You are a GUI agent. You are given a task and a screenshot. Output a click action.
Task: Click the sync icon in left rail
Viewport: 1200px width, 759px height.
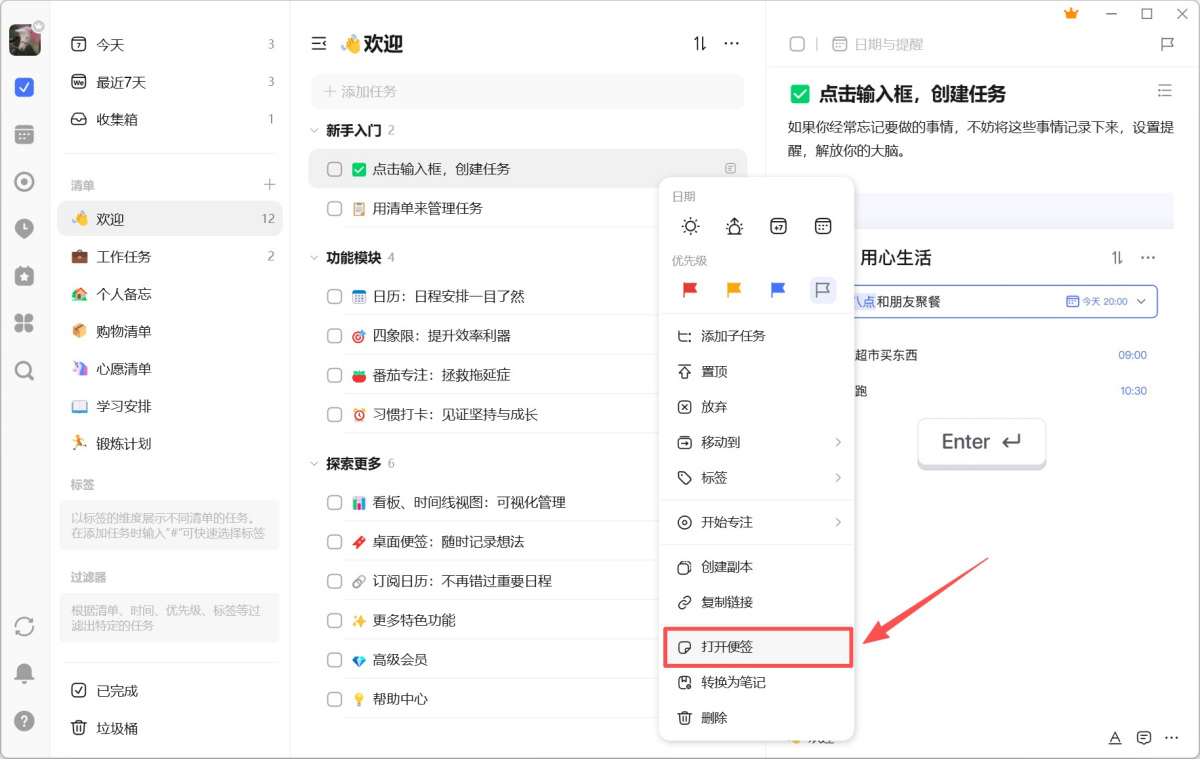(24, 626)
